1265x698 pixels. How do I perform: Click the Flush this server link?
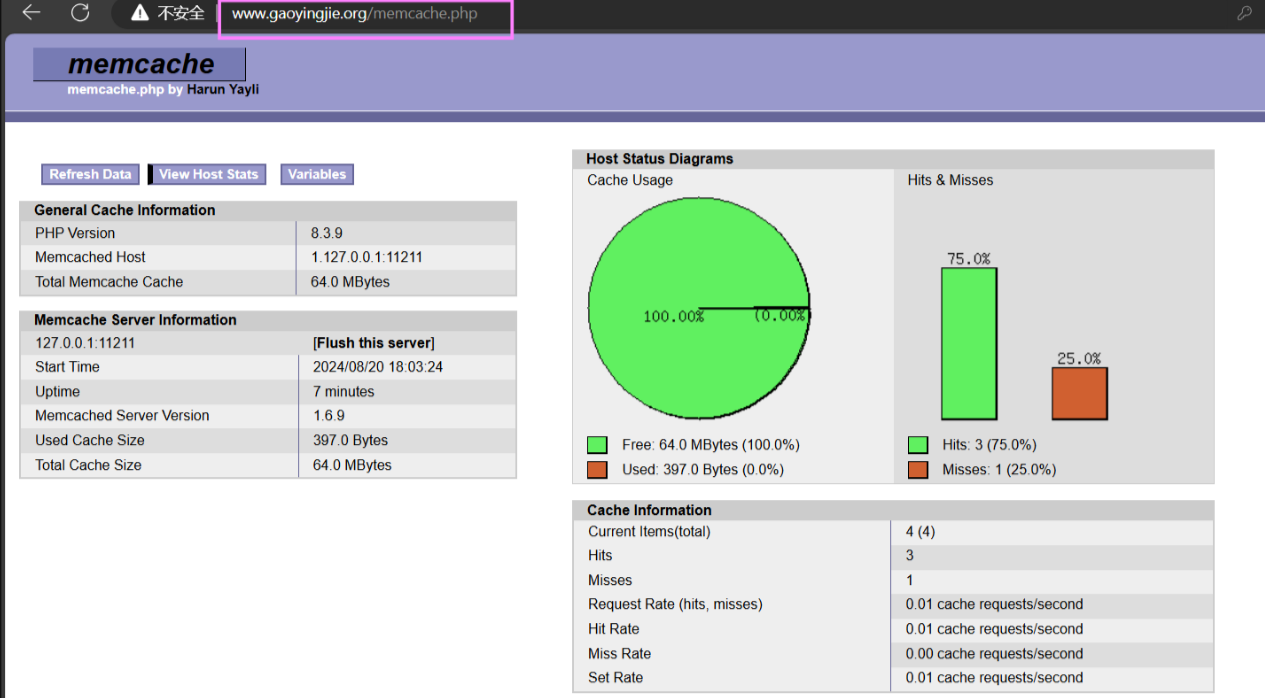tap(374, 343)
